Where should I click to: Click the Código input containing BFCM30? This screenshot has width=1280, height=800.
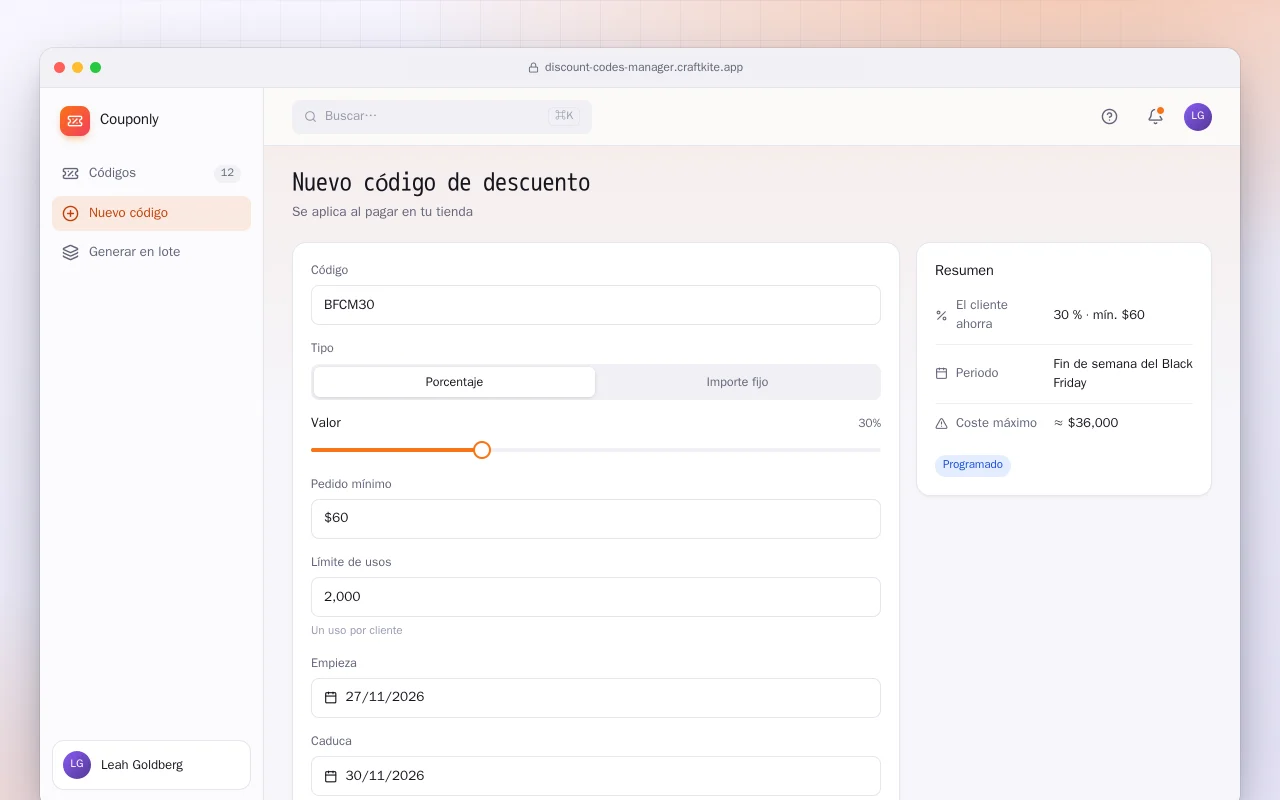596,305
